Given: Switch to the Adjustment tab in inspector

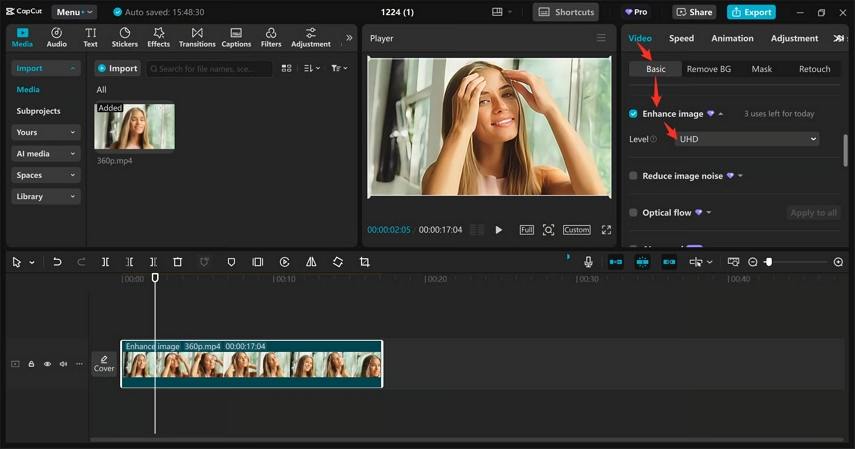Looking at the screenshot, I should 794,38.
